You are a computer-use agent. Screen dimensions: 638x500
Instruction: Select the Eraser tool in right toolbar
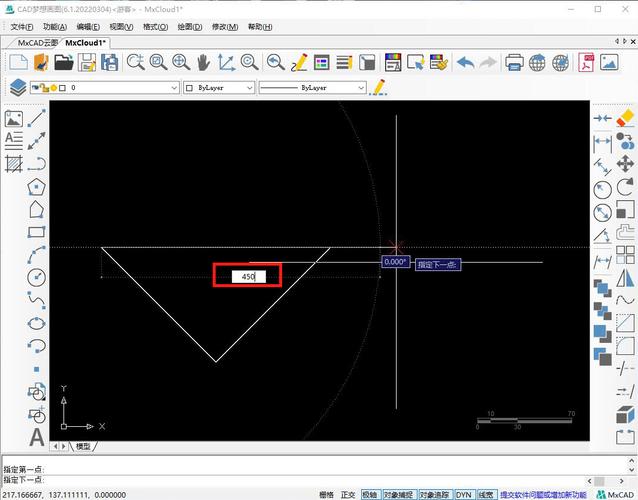(x=626, y=118)
